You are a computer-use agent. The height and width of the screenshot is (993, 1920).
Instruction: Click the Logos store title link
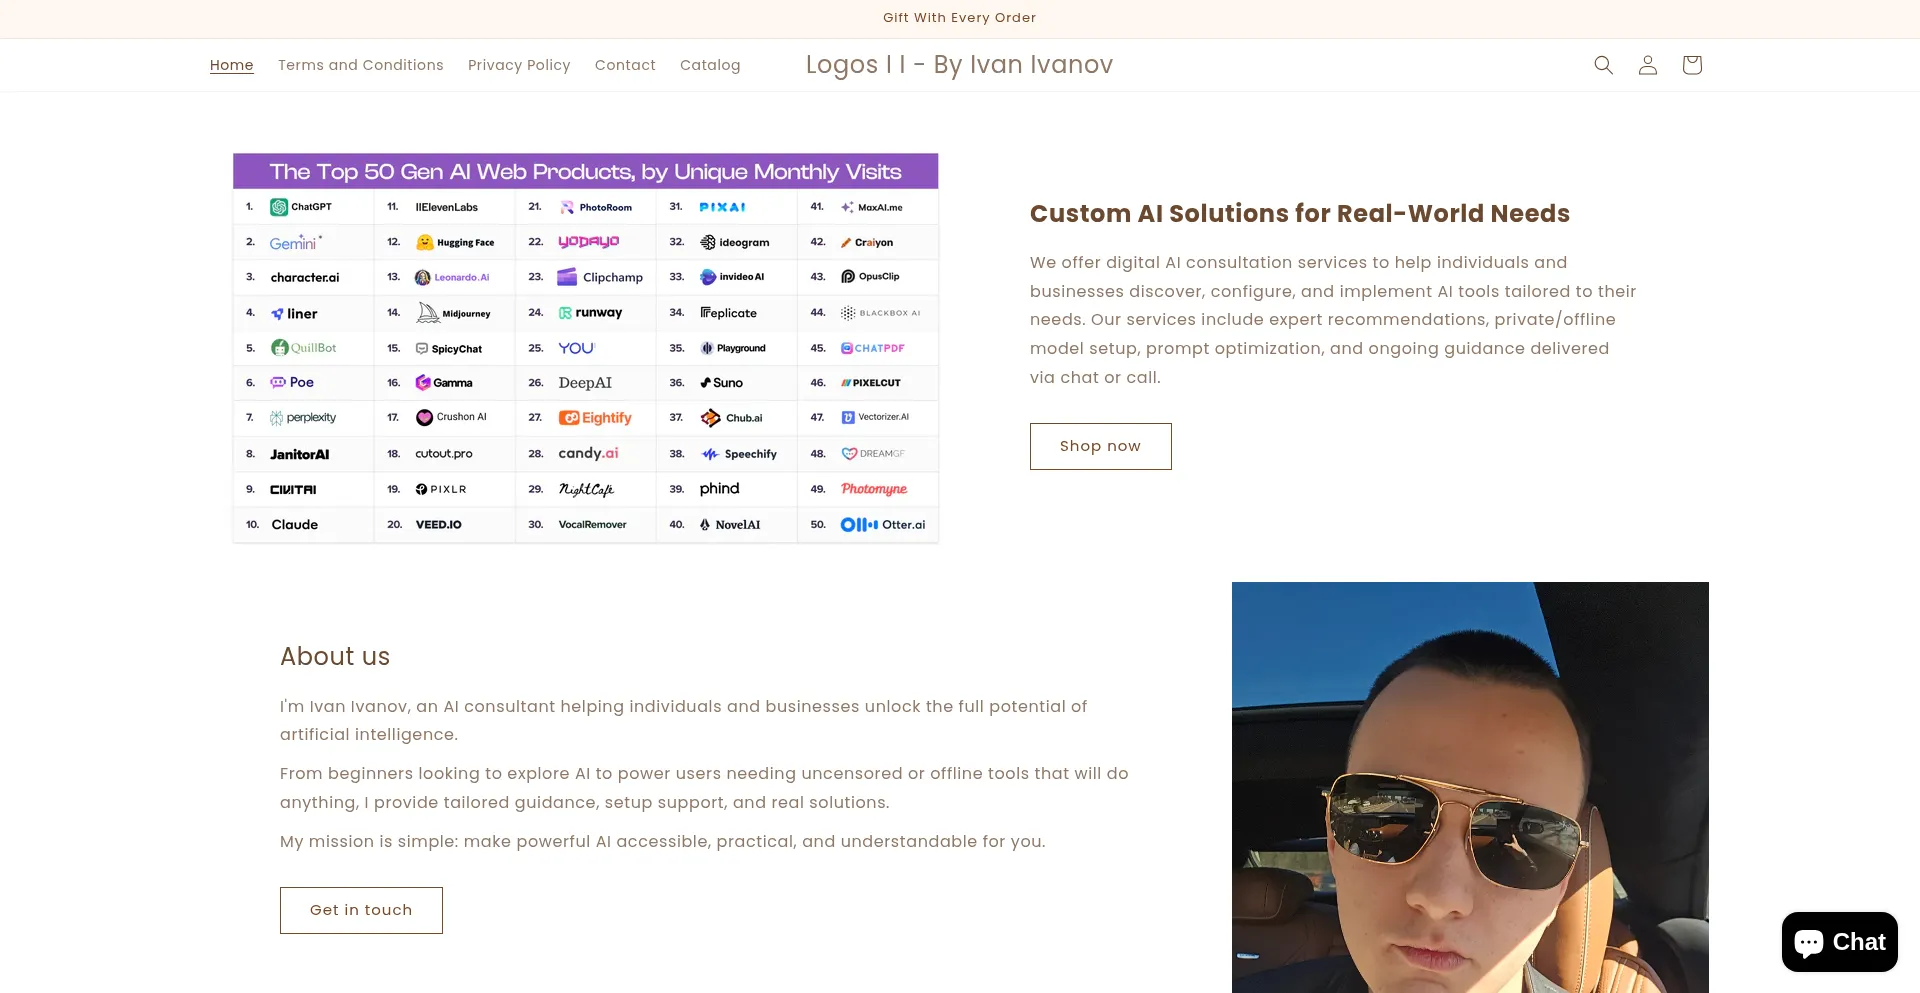[x=959, y=65]
